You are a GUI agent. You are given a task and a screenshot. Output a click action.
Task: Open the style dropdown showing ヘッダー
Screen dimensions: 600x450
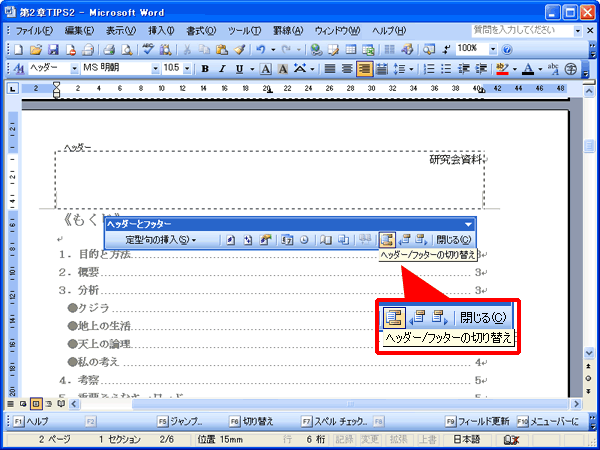(x=75, y=69)
